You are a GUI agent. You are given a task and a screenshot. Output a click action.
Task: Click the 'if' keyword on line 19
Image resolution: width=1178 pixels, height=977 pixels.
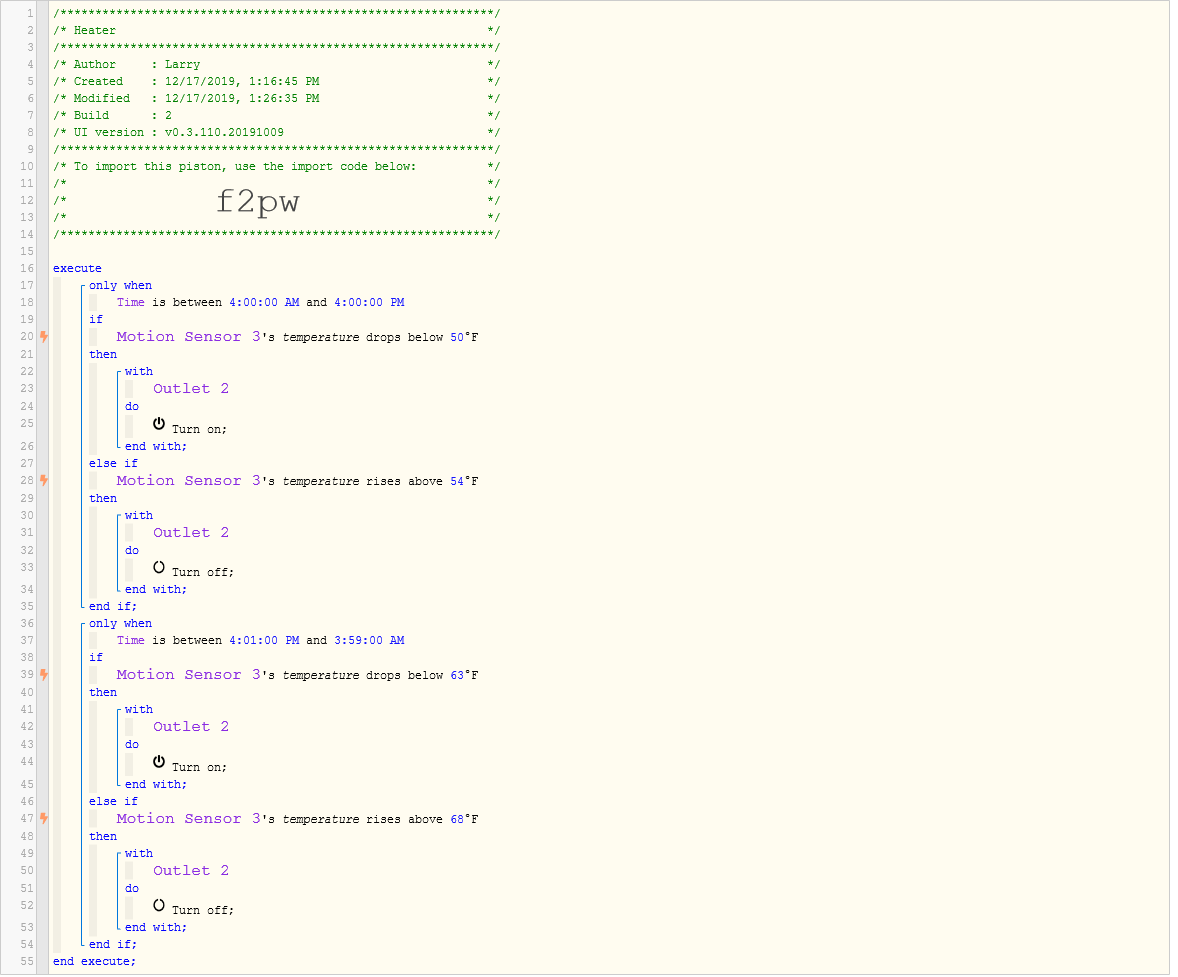(96, 319)
